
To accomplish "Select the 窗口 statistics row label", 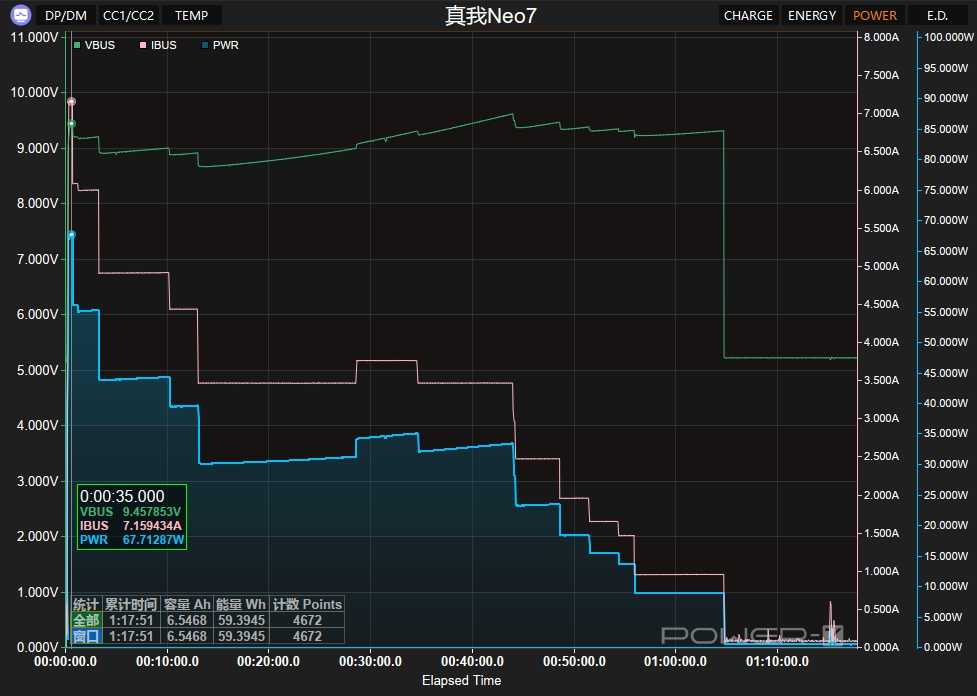I will click(87, 636).
